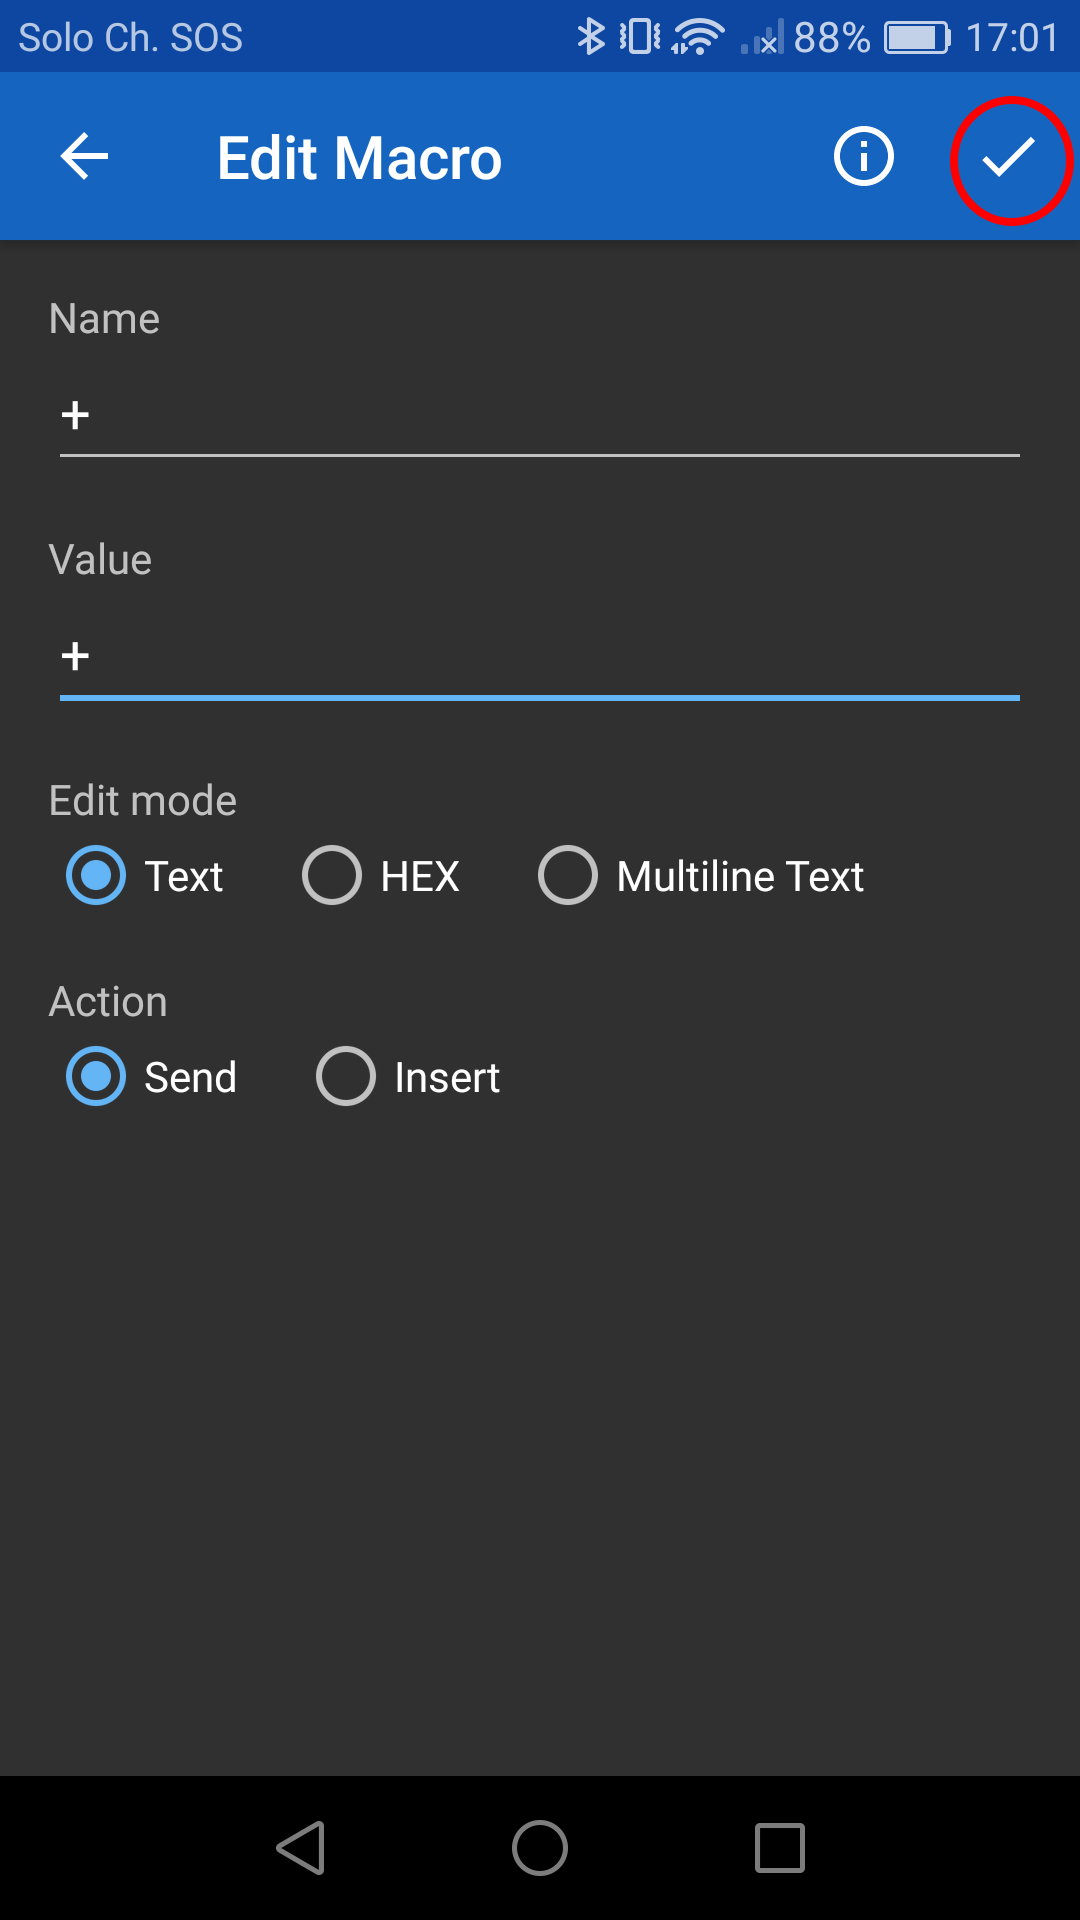Open the macro info icon

[863, 157]
